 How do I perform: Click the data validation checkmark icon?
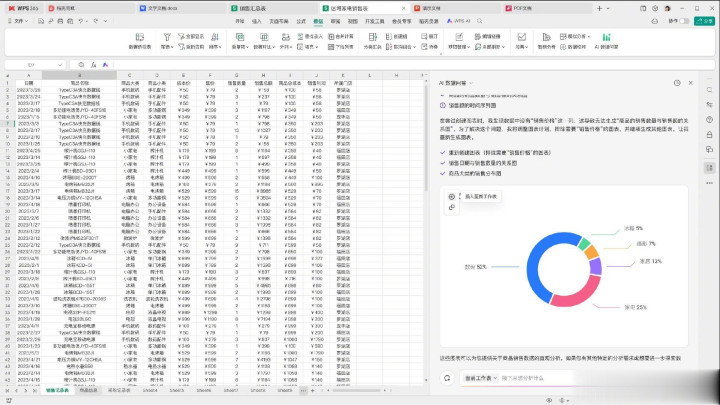(522, 37)
